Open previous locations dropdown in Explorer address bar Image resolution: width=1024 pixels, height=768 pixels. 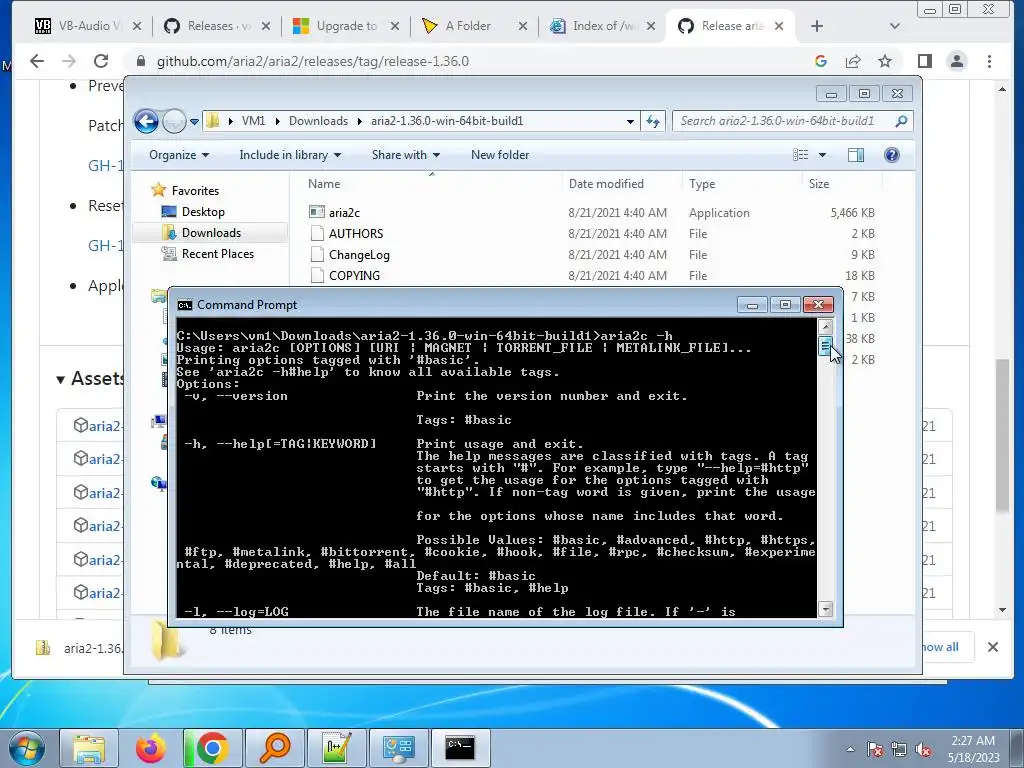click(x=630, y=121)
